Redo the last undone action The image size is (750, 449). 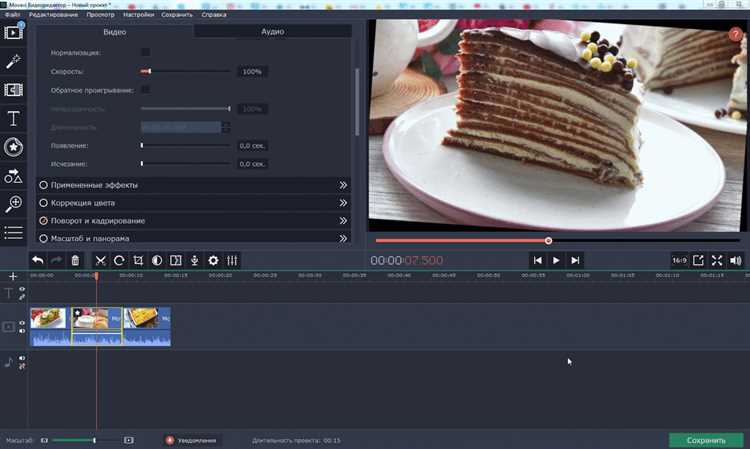tap(56, 260)
